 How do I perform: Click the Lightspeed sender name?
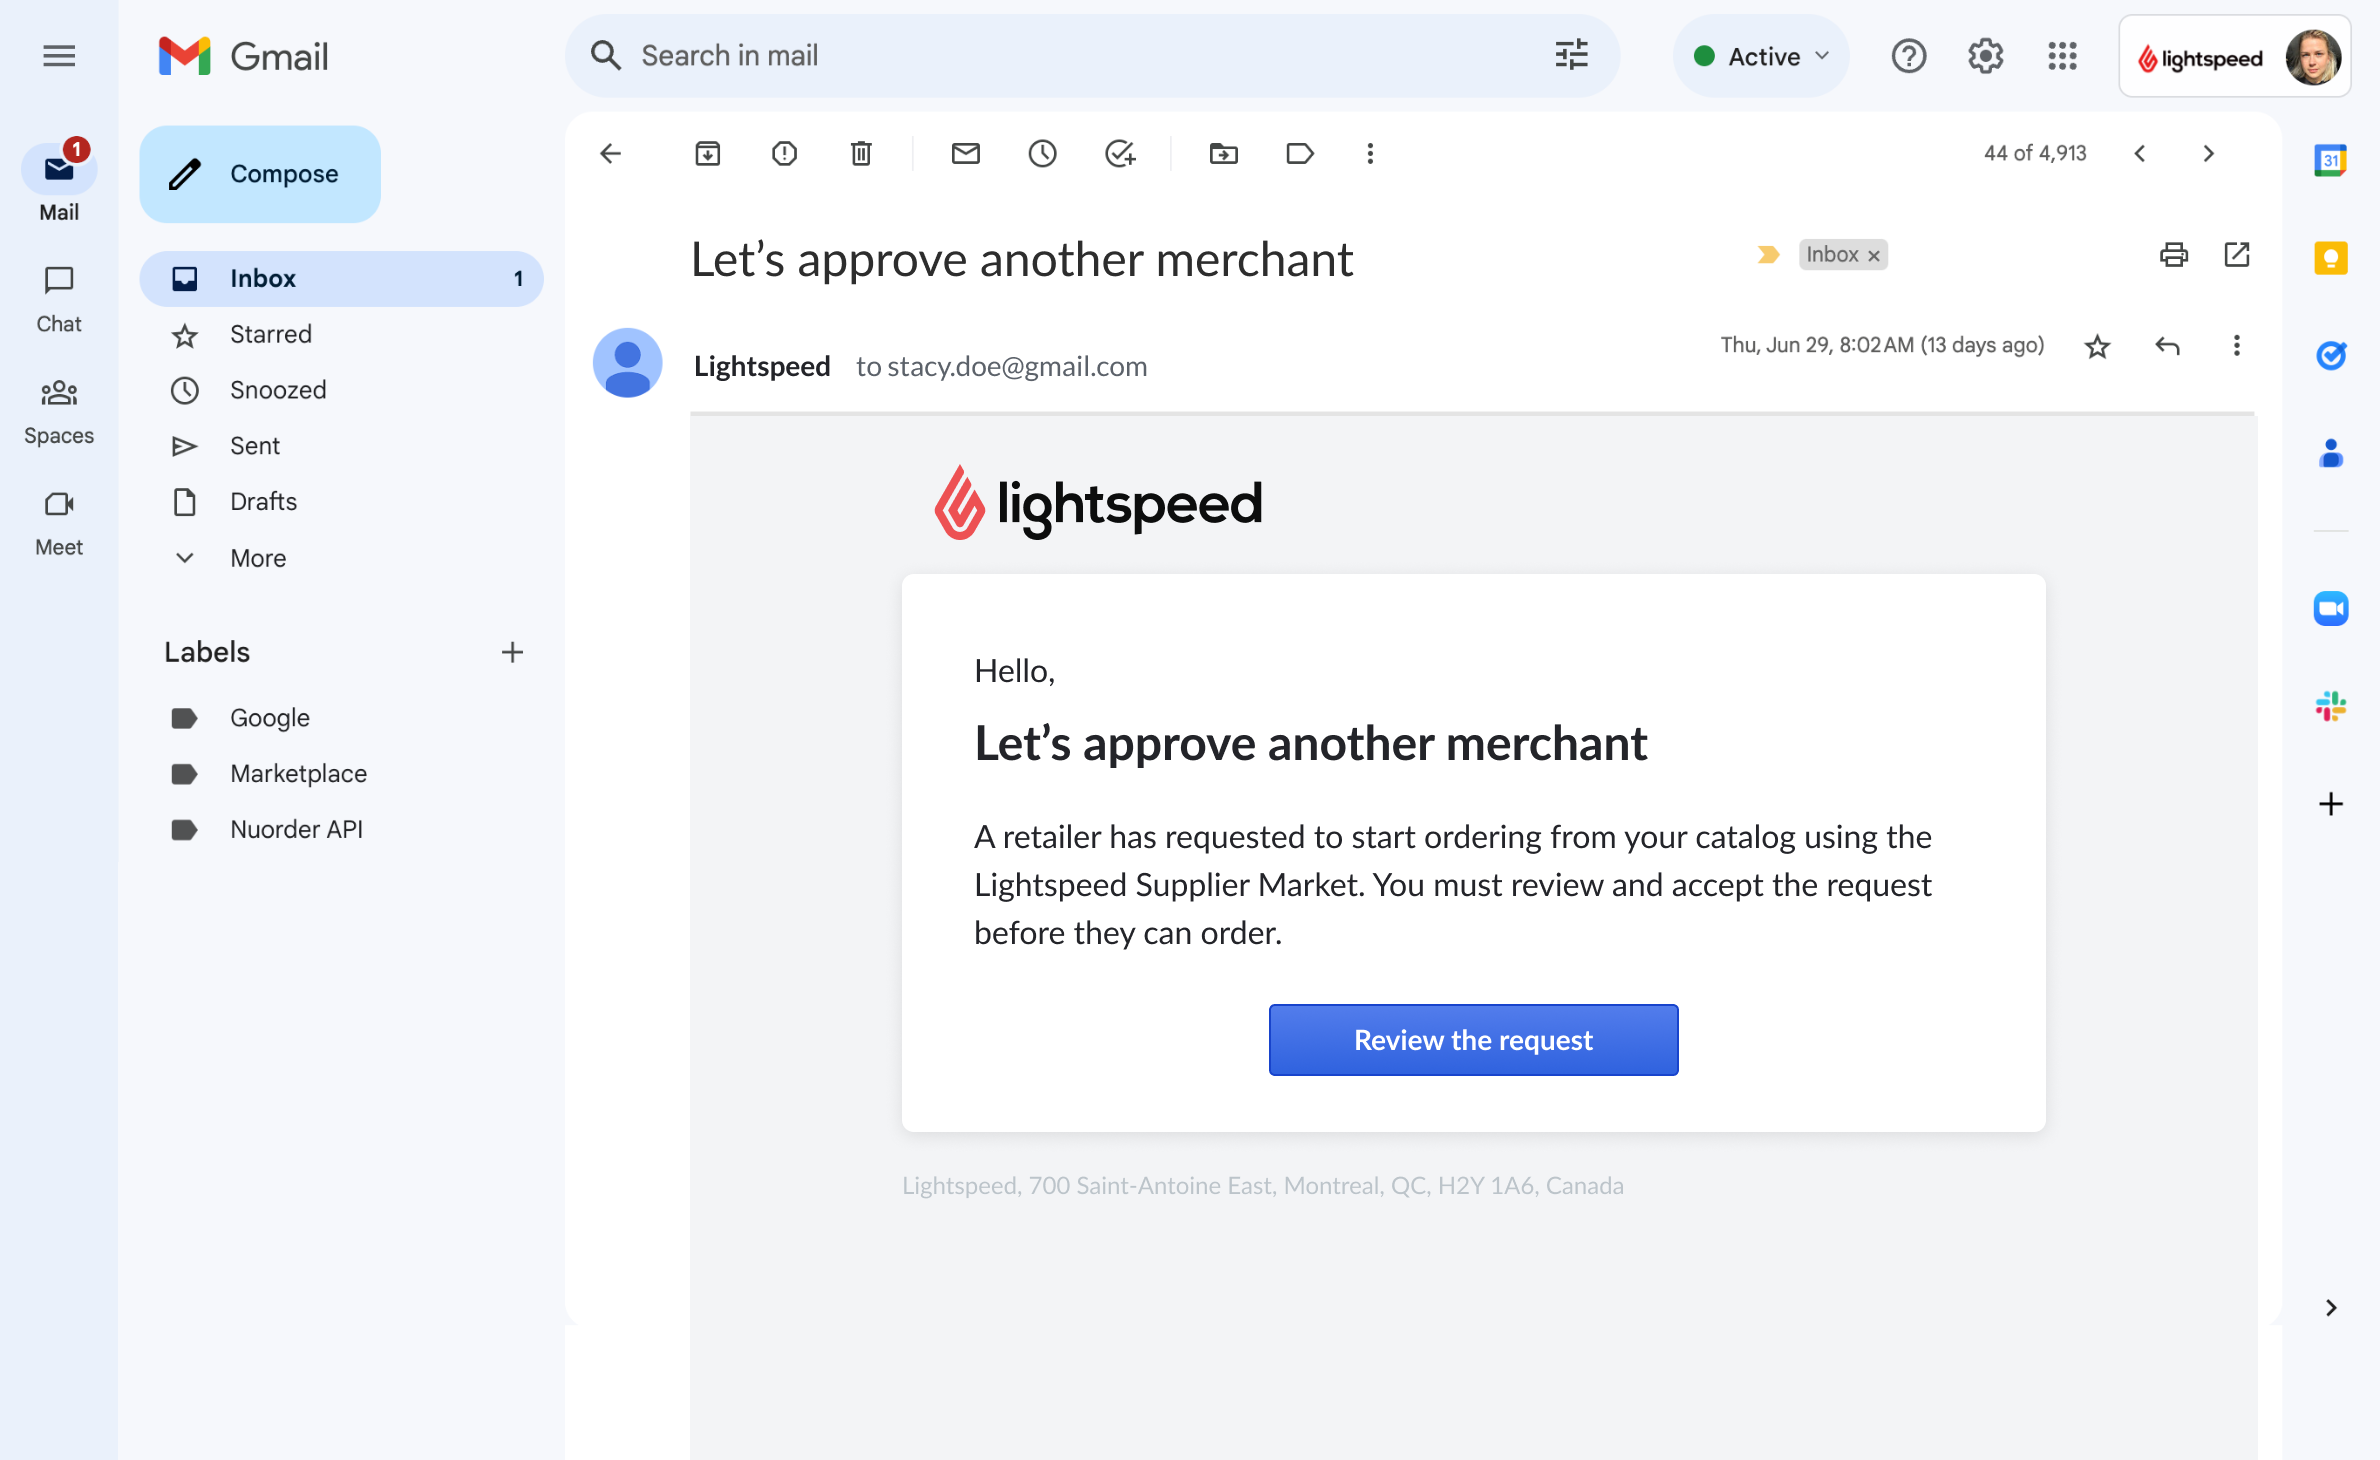coord(762,366)
